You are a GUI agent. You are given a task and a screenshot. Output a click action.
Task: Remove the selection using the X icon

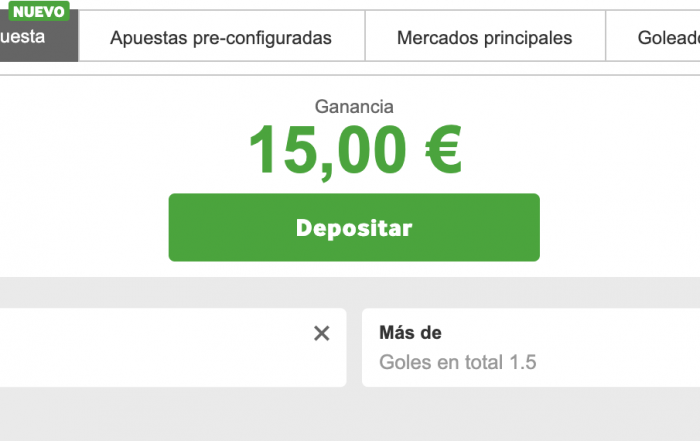[x=321, y=334]
